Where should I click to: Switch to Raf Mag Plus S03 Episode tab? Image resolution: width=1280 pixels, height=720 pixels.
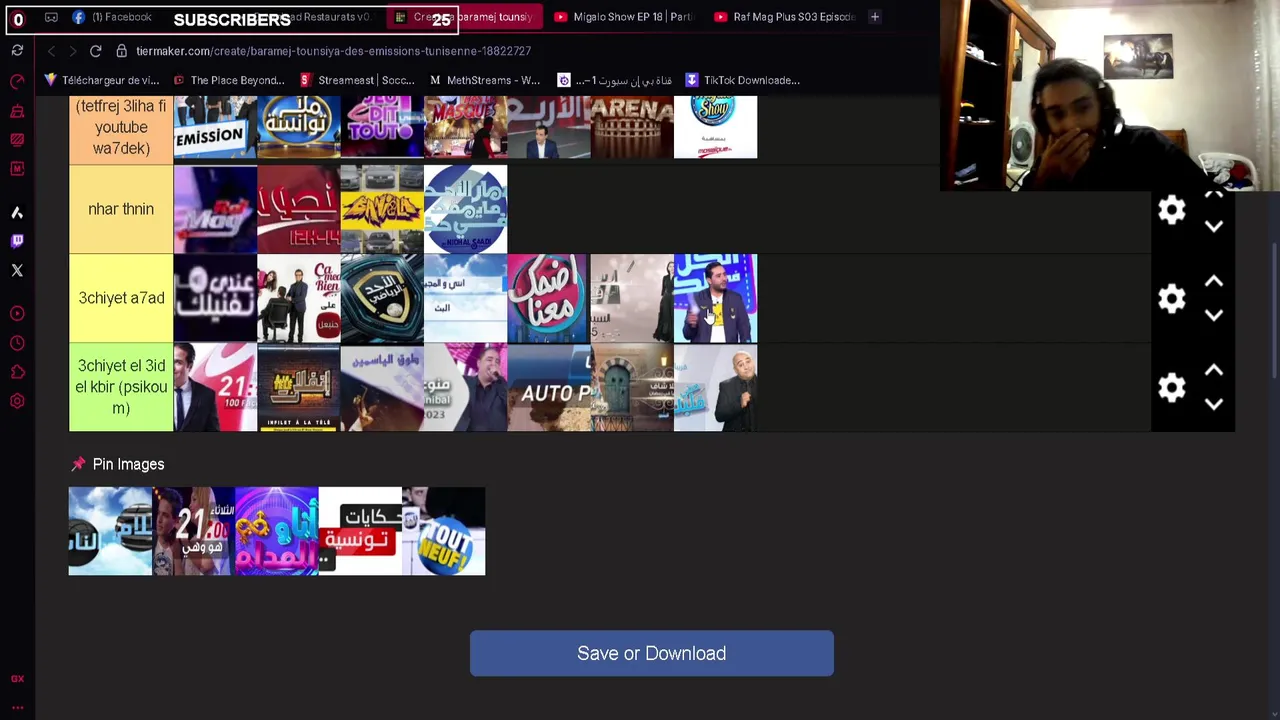point(785,17)
